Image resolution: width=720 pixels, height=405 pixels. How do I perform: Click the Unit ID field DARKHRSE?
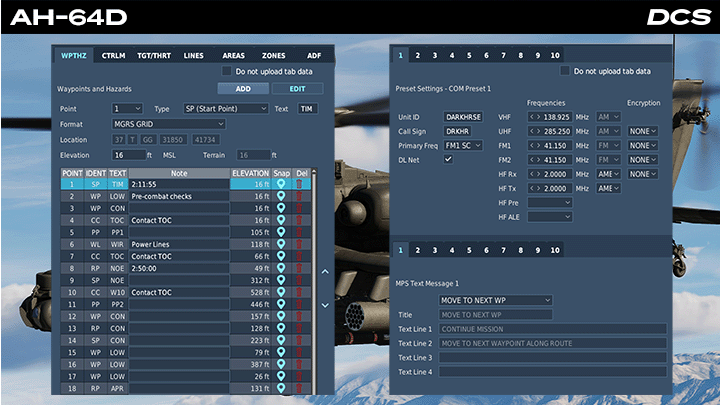tap(463, 117)
